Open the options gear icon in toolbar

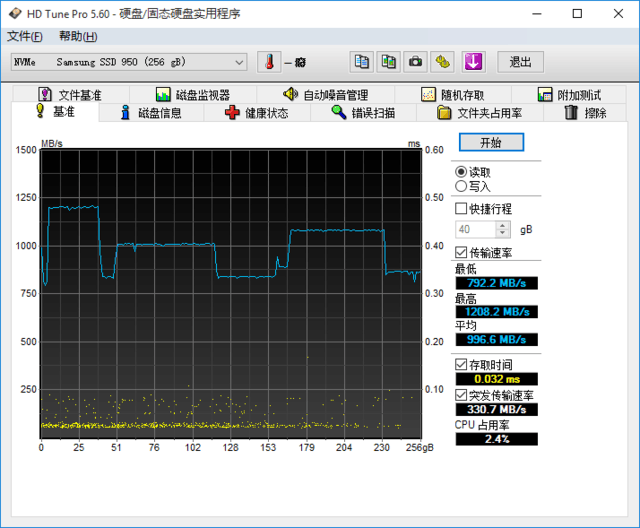442,62
